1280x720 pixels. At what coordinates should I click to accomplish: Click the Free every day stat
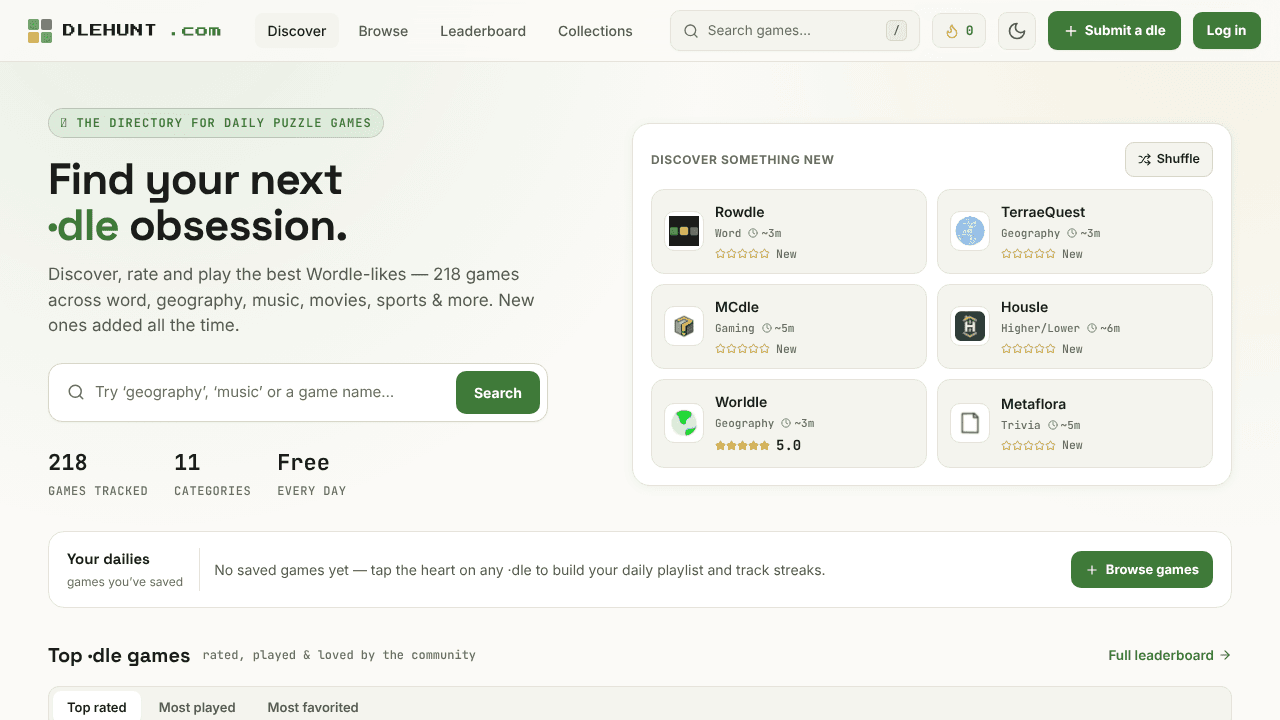click(x=312, y=474)
